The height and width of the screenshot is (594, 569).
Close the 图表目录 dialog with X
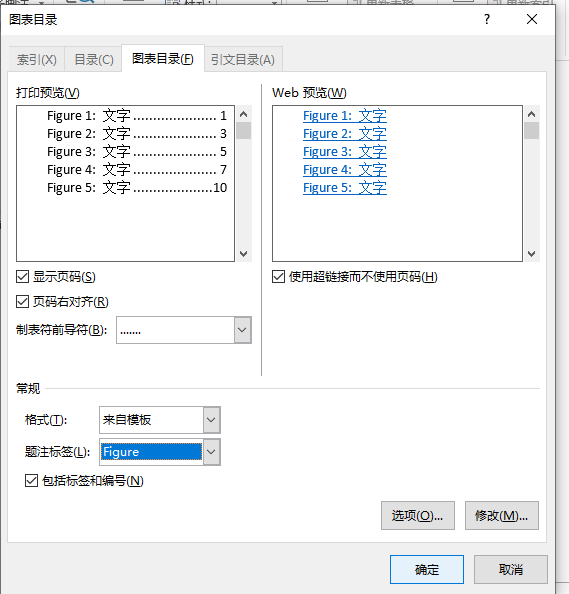click(532, 19)
